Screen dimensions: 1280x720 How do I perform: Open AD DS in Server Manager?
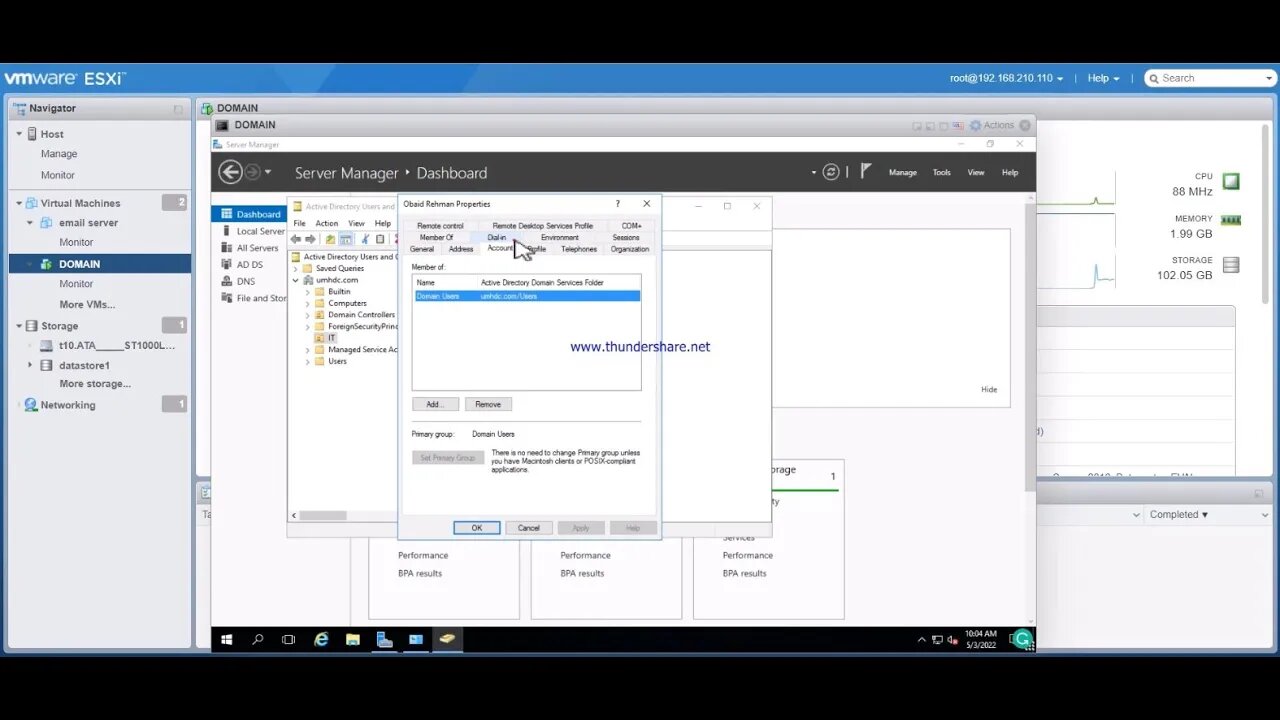[x=250, y=265]
